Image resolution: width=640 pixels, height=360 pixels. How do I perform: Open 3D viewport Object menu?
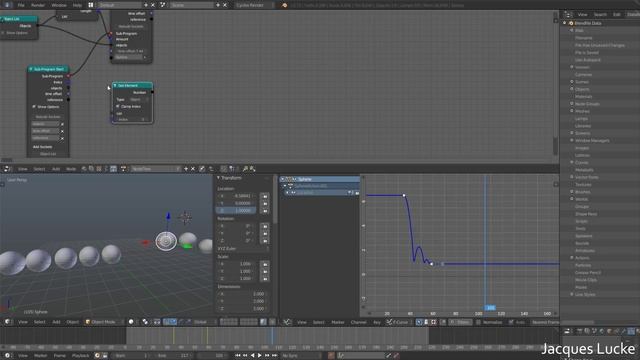(x=72, y=322)
